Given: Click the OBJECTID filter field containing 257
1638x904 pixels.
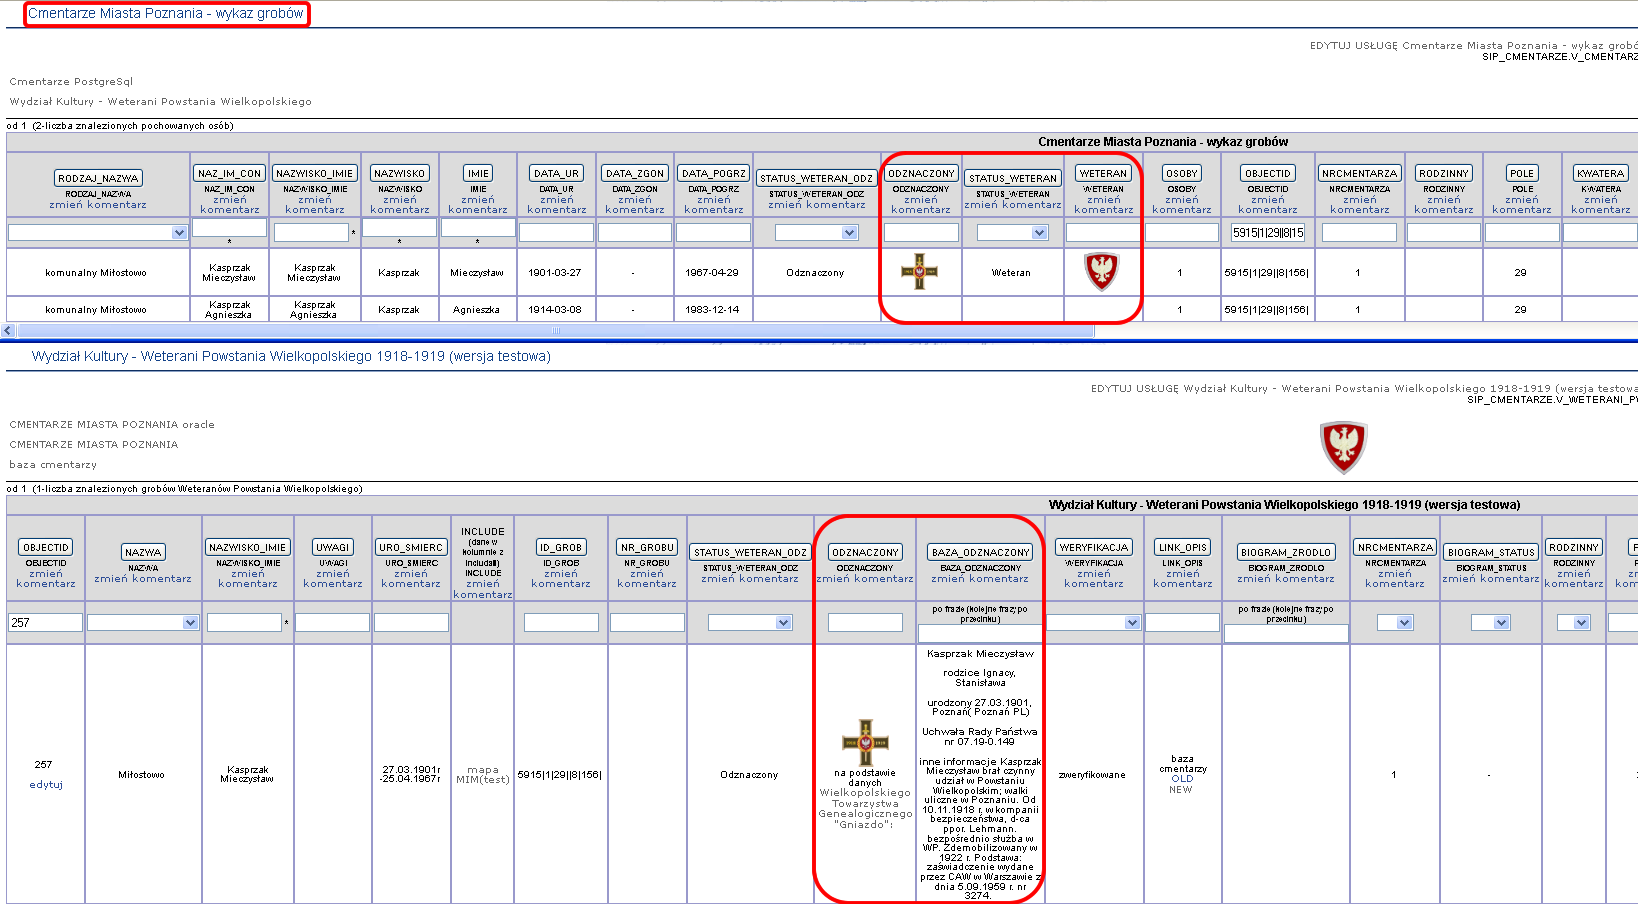Looking at the screenshot, I should pos(45,623).
